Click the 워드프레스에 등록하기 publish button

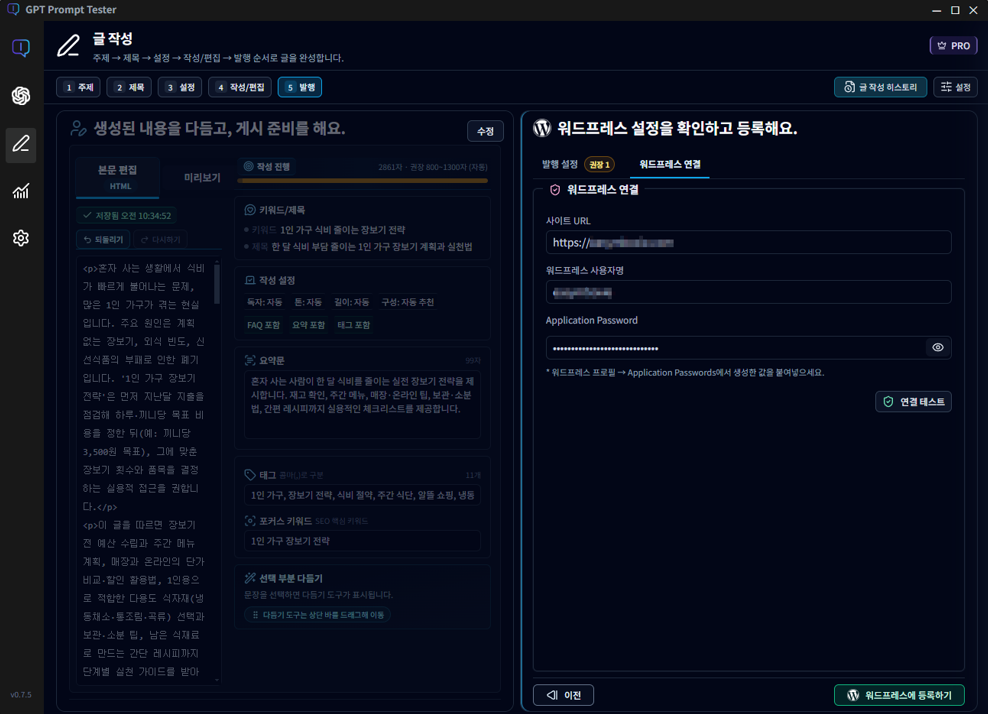pyautogui.click(x=898, y=694)
